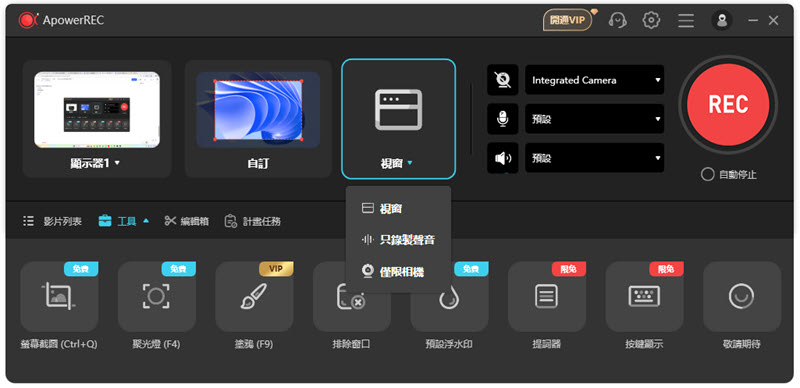The image size is (800, 388).
Task: Click the 聚光燈 (F4) label
Action: click(x=156, y=344)
